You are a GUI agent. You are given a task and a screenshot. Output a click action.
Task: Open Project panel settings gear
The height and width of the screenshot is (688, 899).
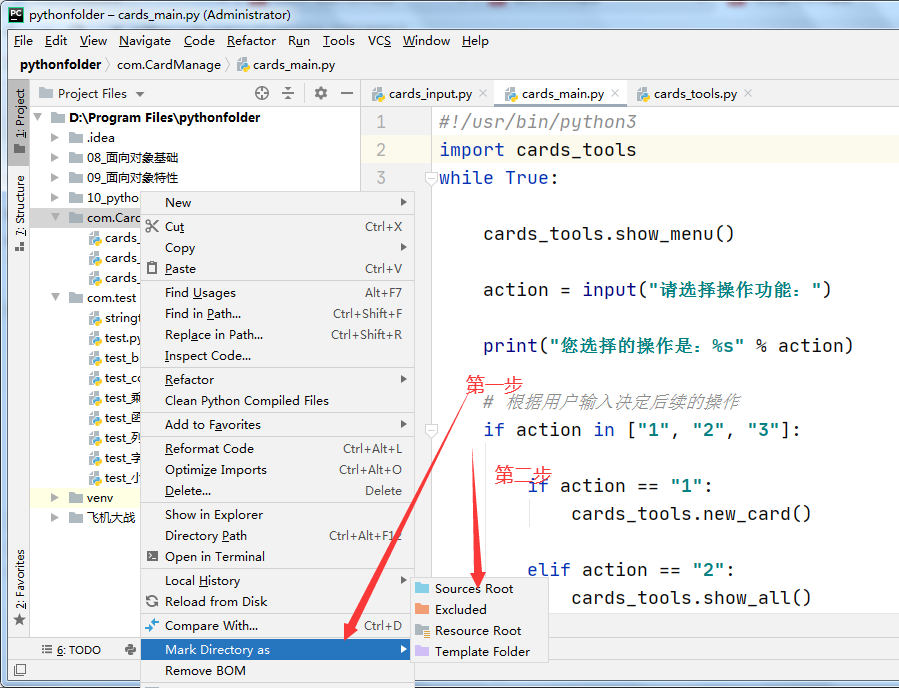(x=320, y=93)
